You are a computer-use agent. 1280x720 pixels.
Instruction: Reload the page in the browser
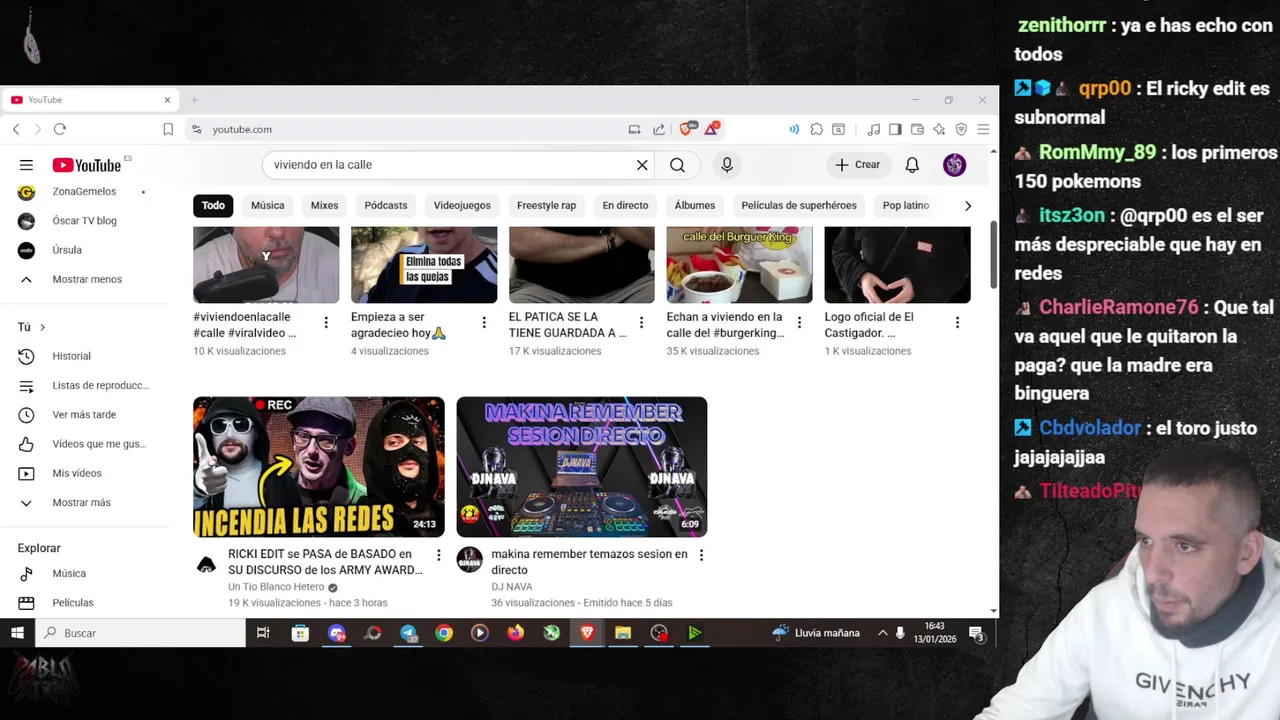tap(60, 129)
